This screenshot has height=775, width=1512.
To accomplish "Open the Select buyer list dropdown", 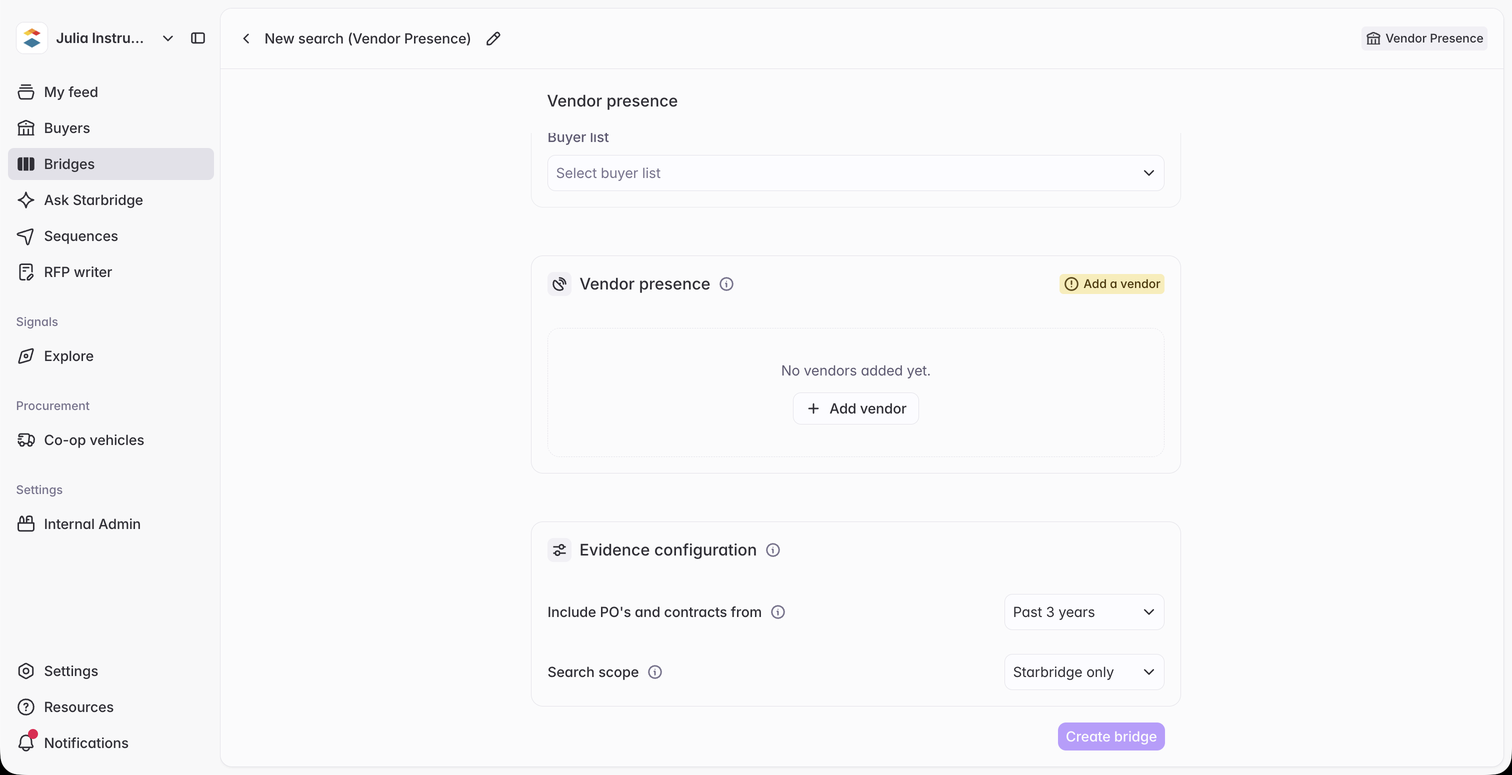I will 856,173.
